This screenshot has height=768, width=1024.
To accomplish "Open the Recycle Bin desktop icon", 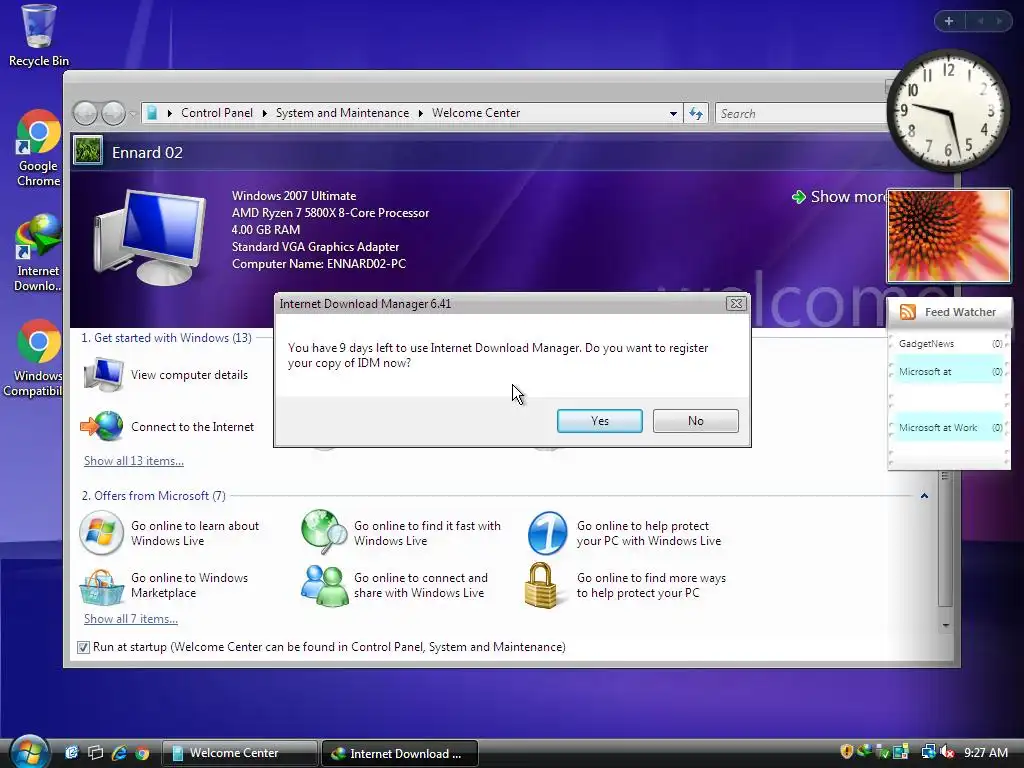I will tap(39, 36).
